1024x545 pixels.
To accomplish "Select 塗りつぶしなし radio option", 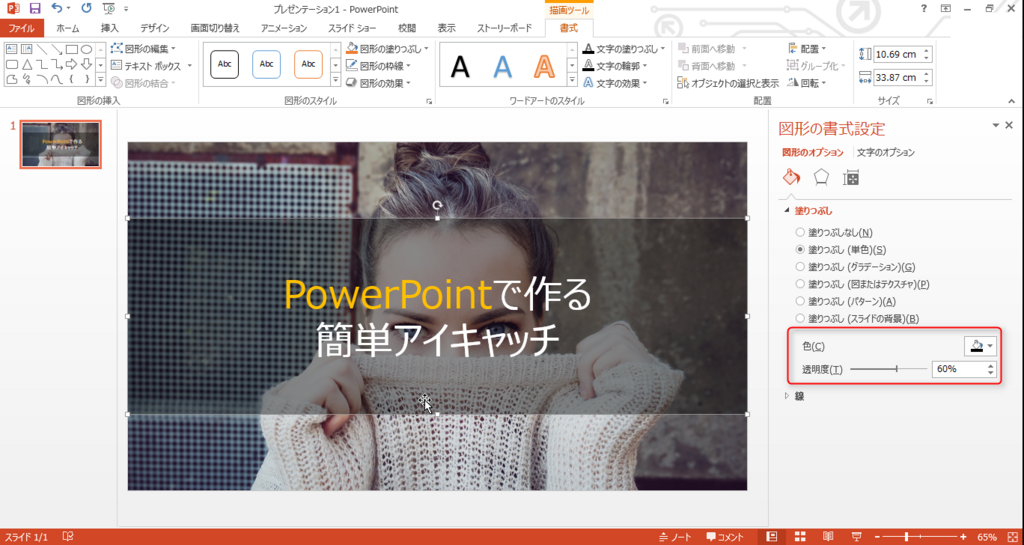I will [x=800, y=232].
